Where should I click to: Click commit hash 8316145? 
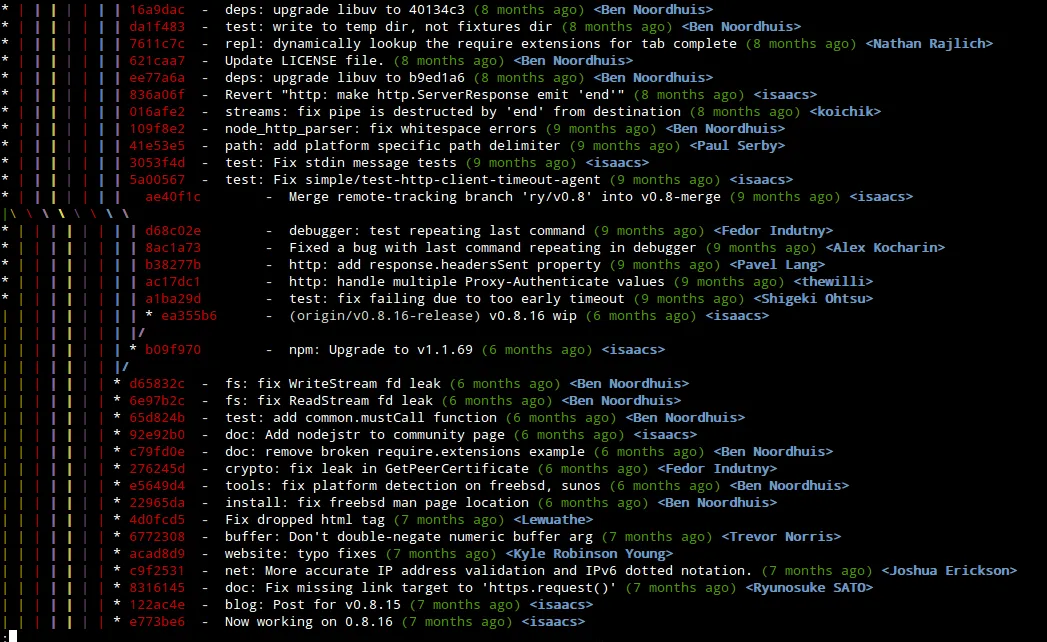157,588
